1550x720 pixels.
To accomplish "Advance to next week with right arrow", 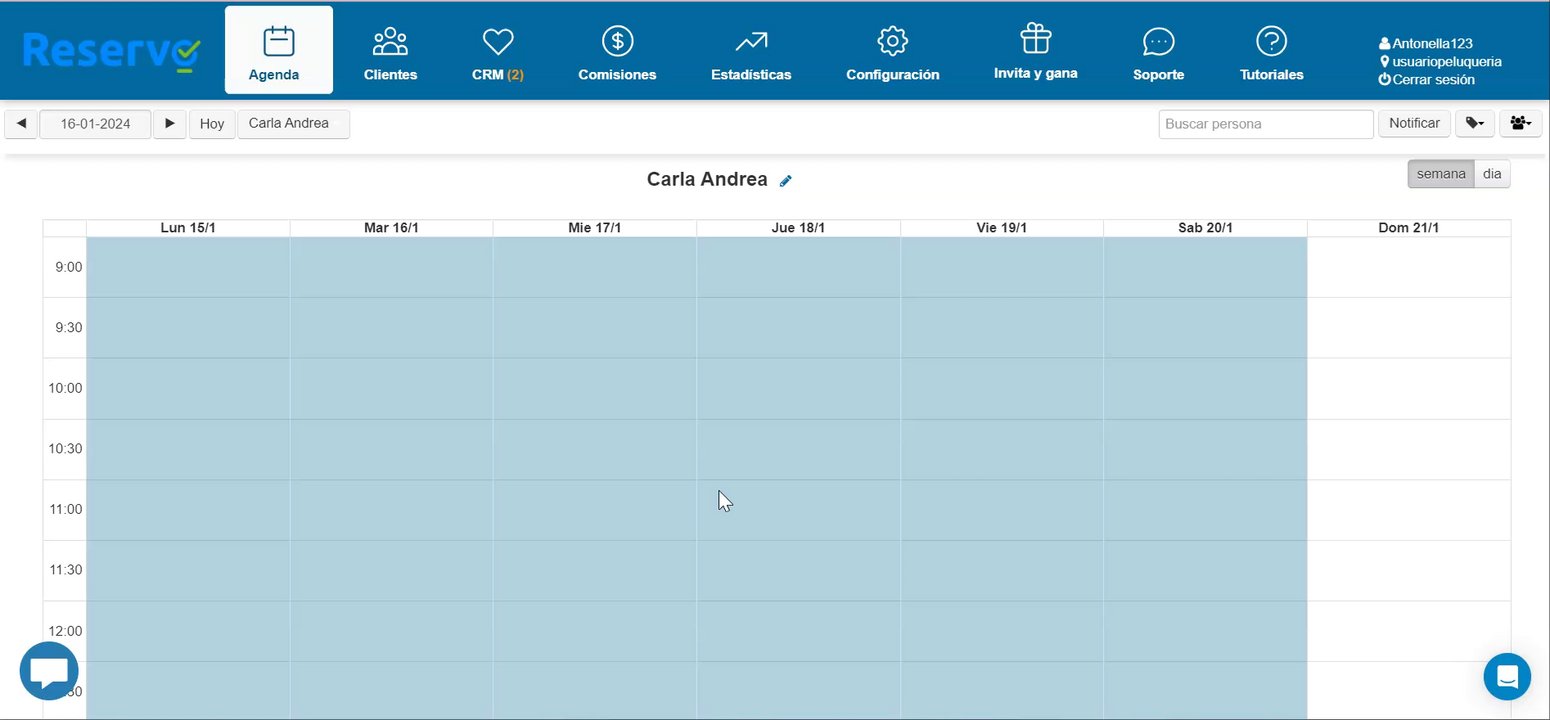I will coord(170,124).
